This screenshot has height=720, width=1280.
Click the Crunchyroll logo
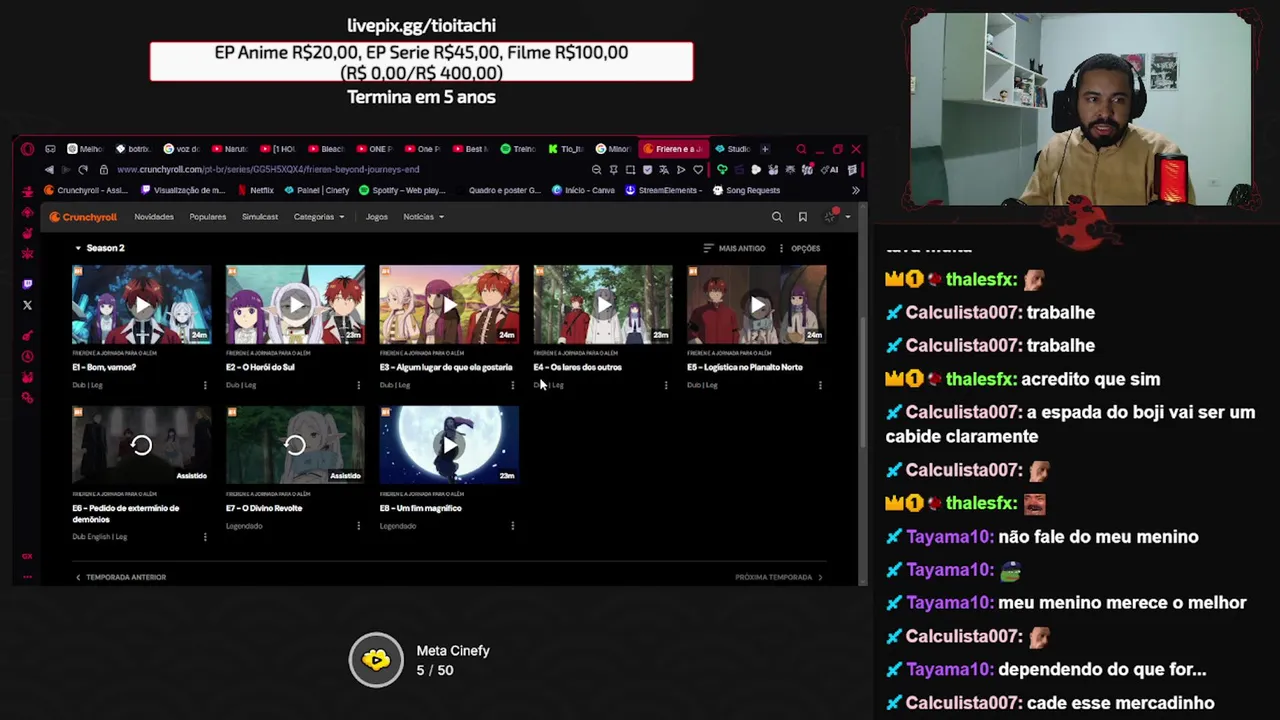click(x=84, y=217)
